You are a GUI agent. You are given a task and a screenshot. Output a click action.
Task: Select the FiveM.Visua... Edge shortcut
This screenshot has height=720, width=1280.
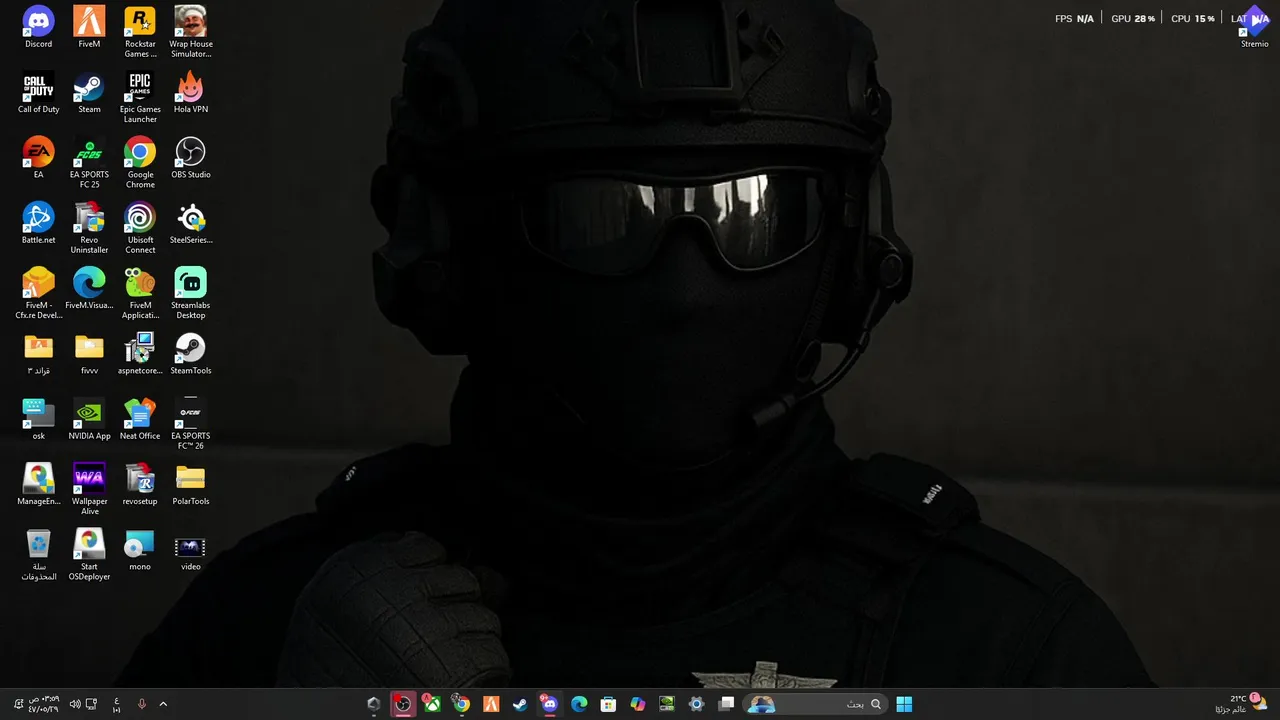pos(89,289)
